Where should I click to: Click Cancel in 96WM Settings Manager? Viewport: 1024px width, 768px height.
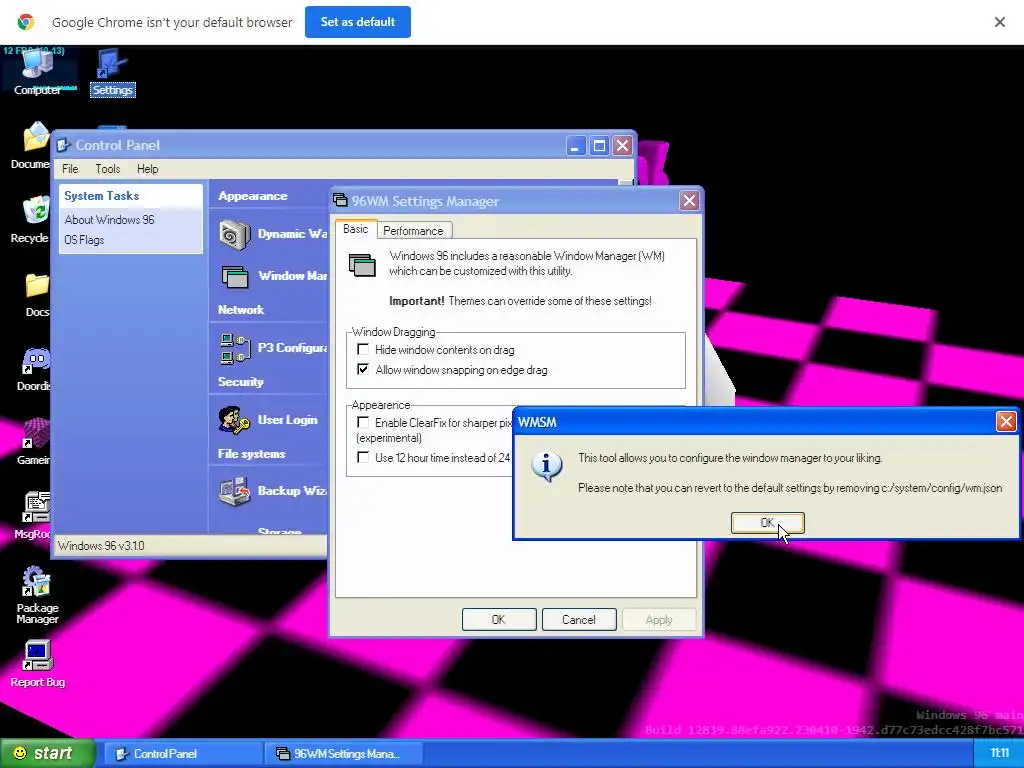(579, 619)
